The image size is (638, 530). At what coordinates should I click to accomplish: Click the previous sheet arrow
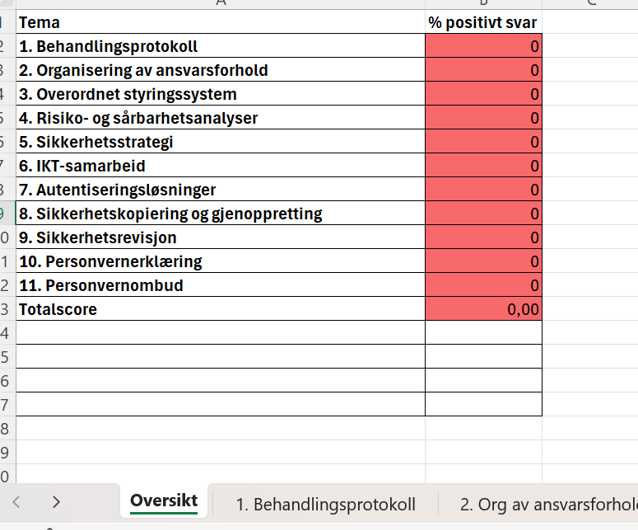[x=16, y=502]
